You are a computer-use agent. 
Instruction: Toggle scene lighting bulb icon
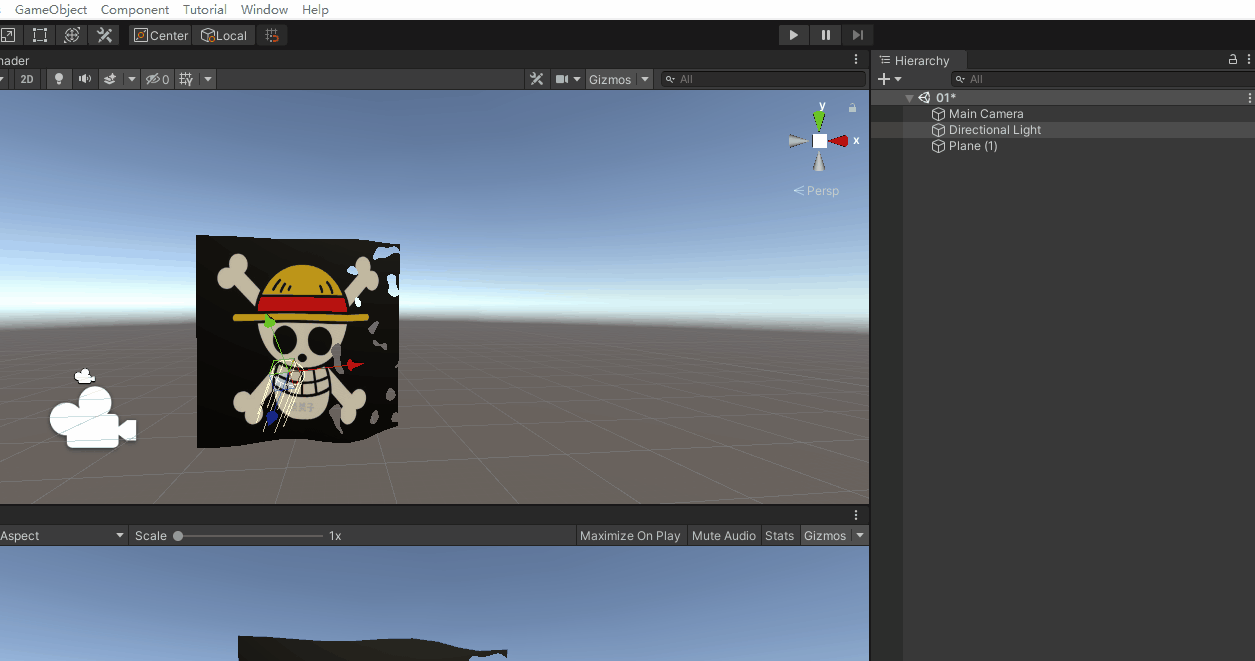coord(59,79)
